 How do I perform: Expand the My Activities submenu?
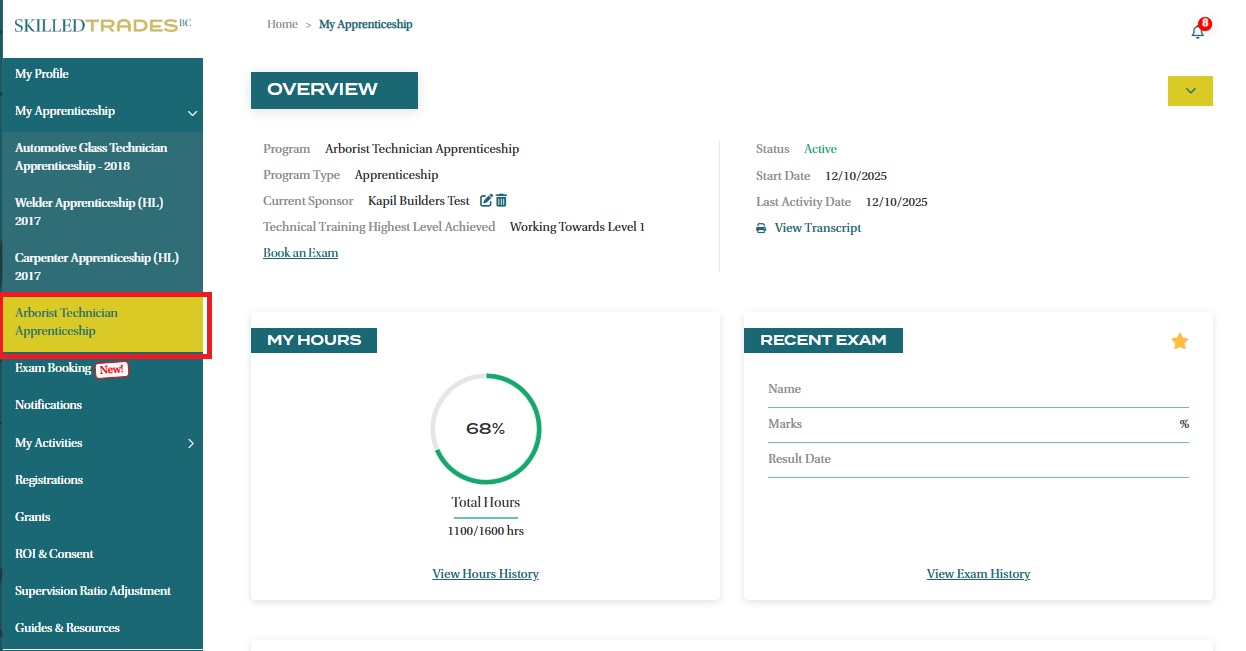pyautogui.click(x=191, y=443)
